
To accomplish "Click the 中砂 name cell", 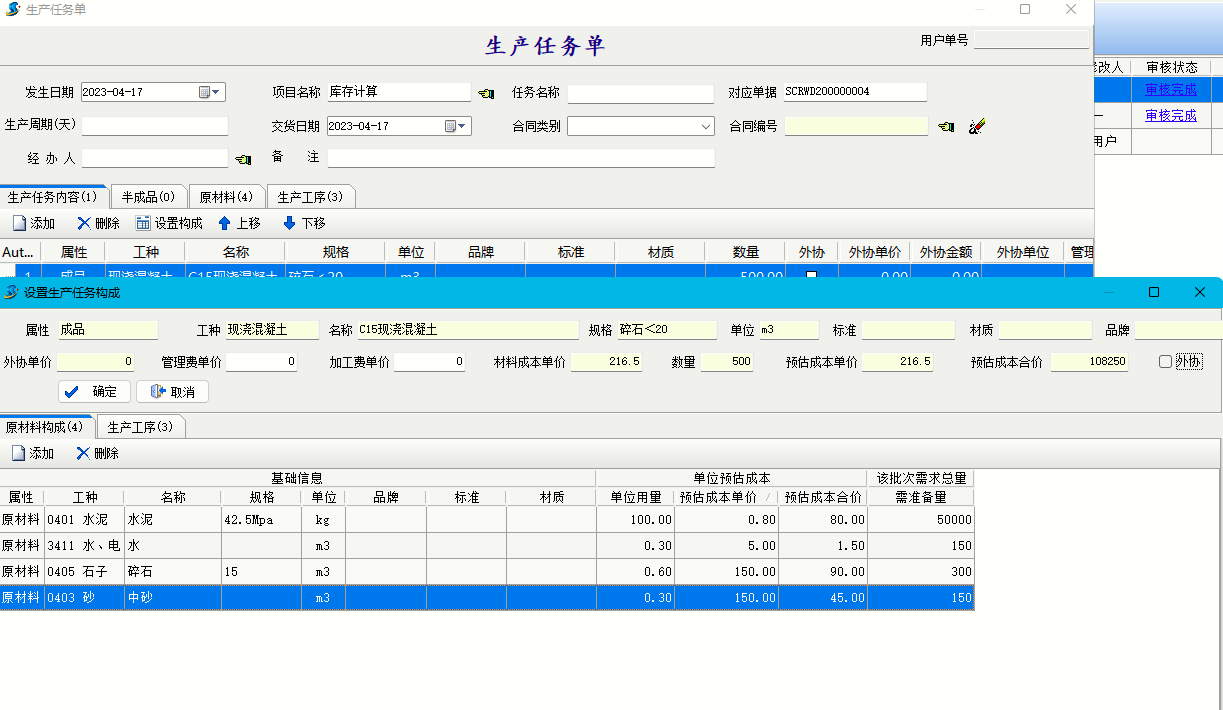I will tap(172, 598).
